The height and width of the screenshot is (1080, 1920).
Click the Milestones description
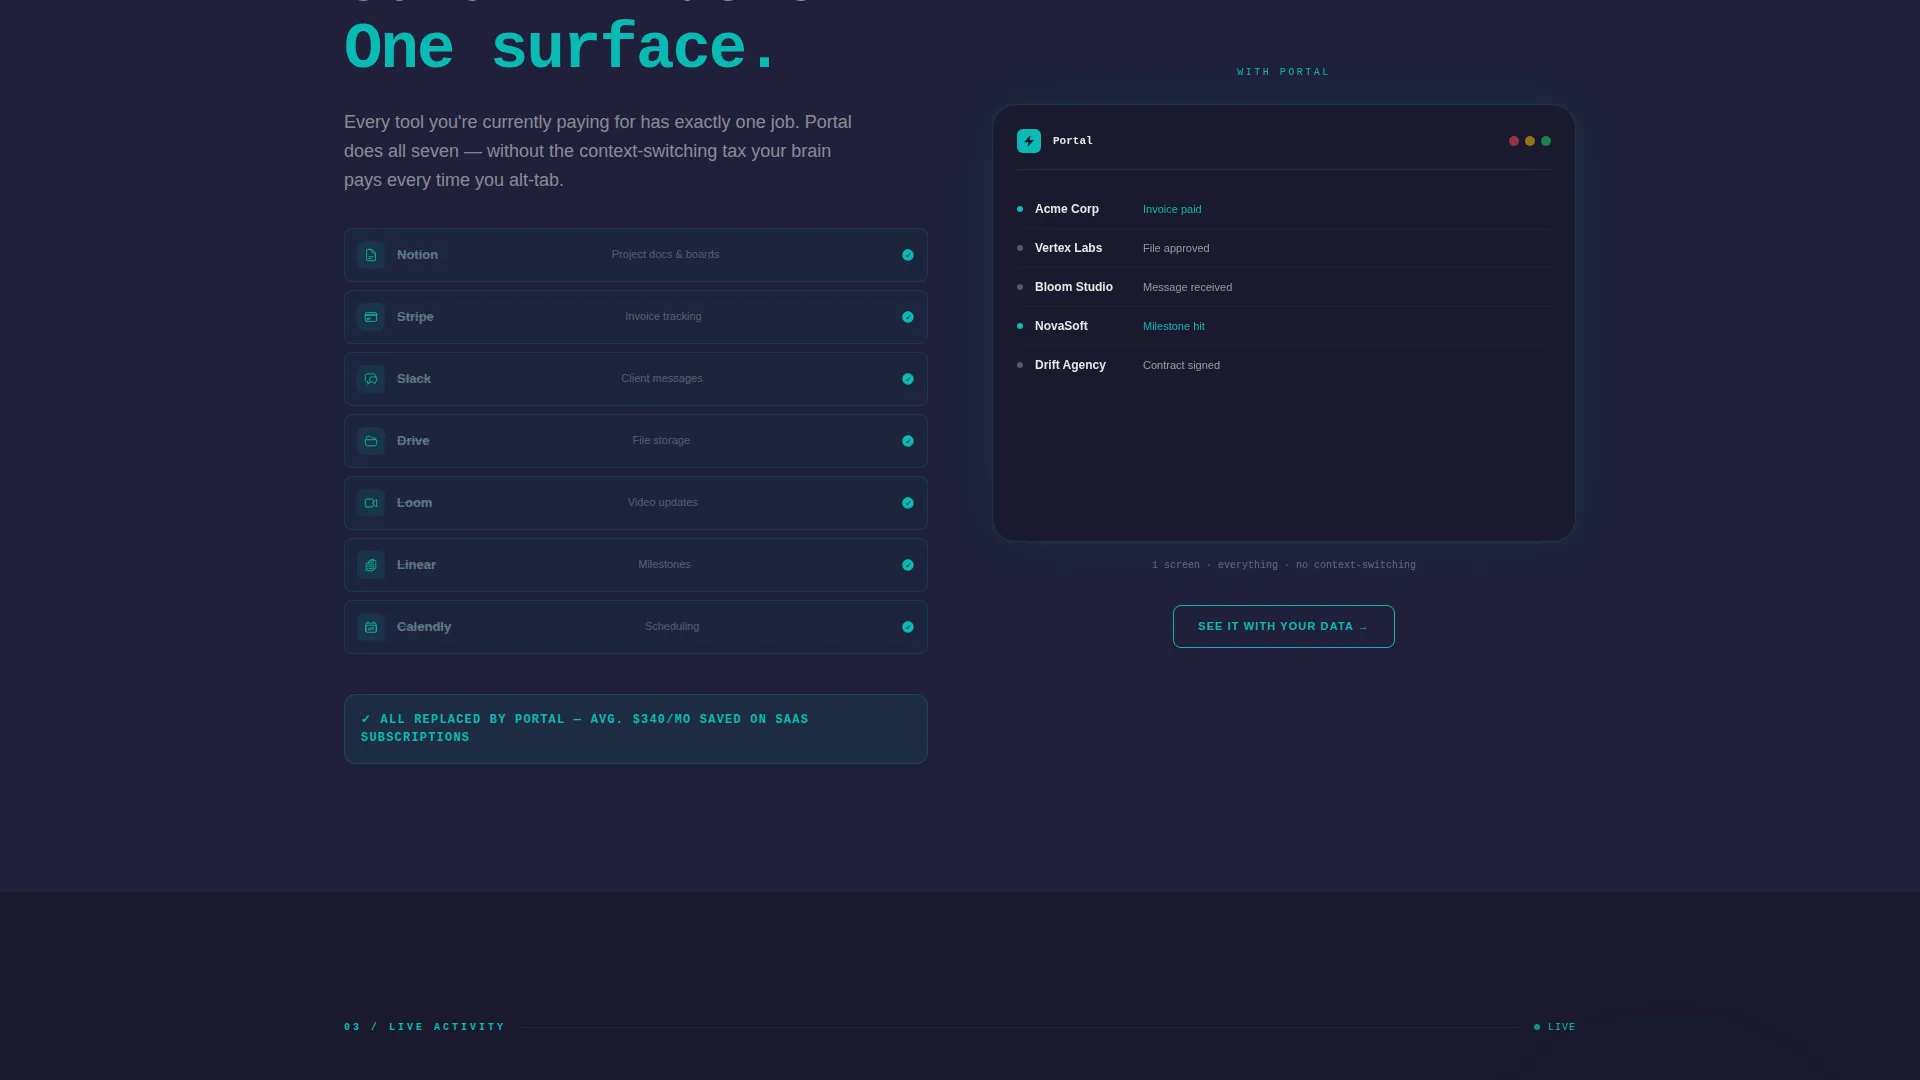pos(664,564)
